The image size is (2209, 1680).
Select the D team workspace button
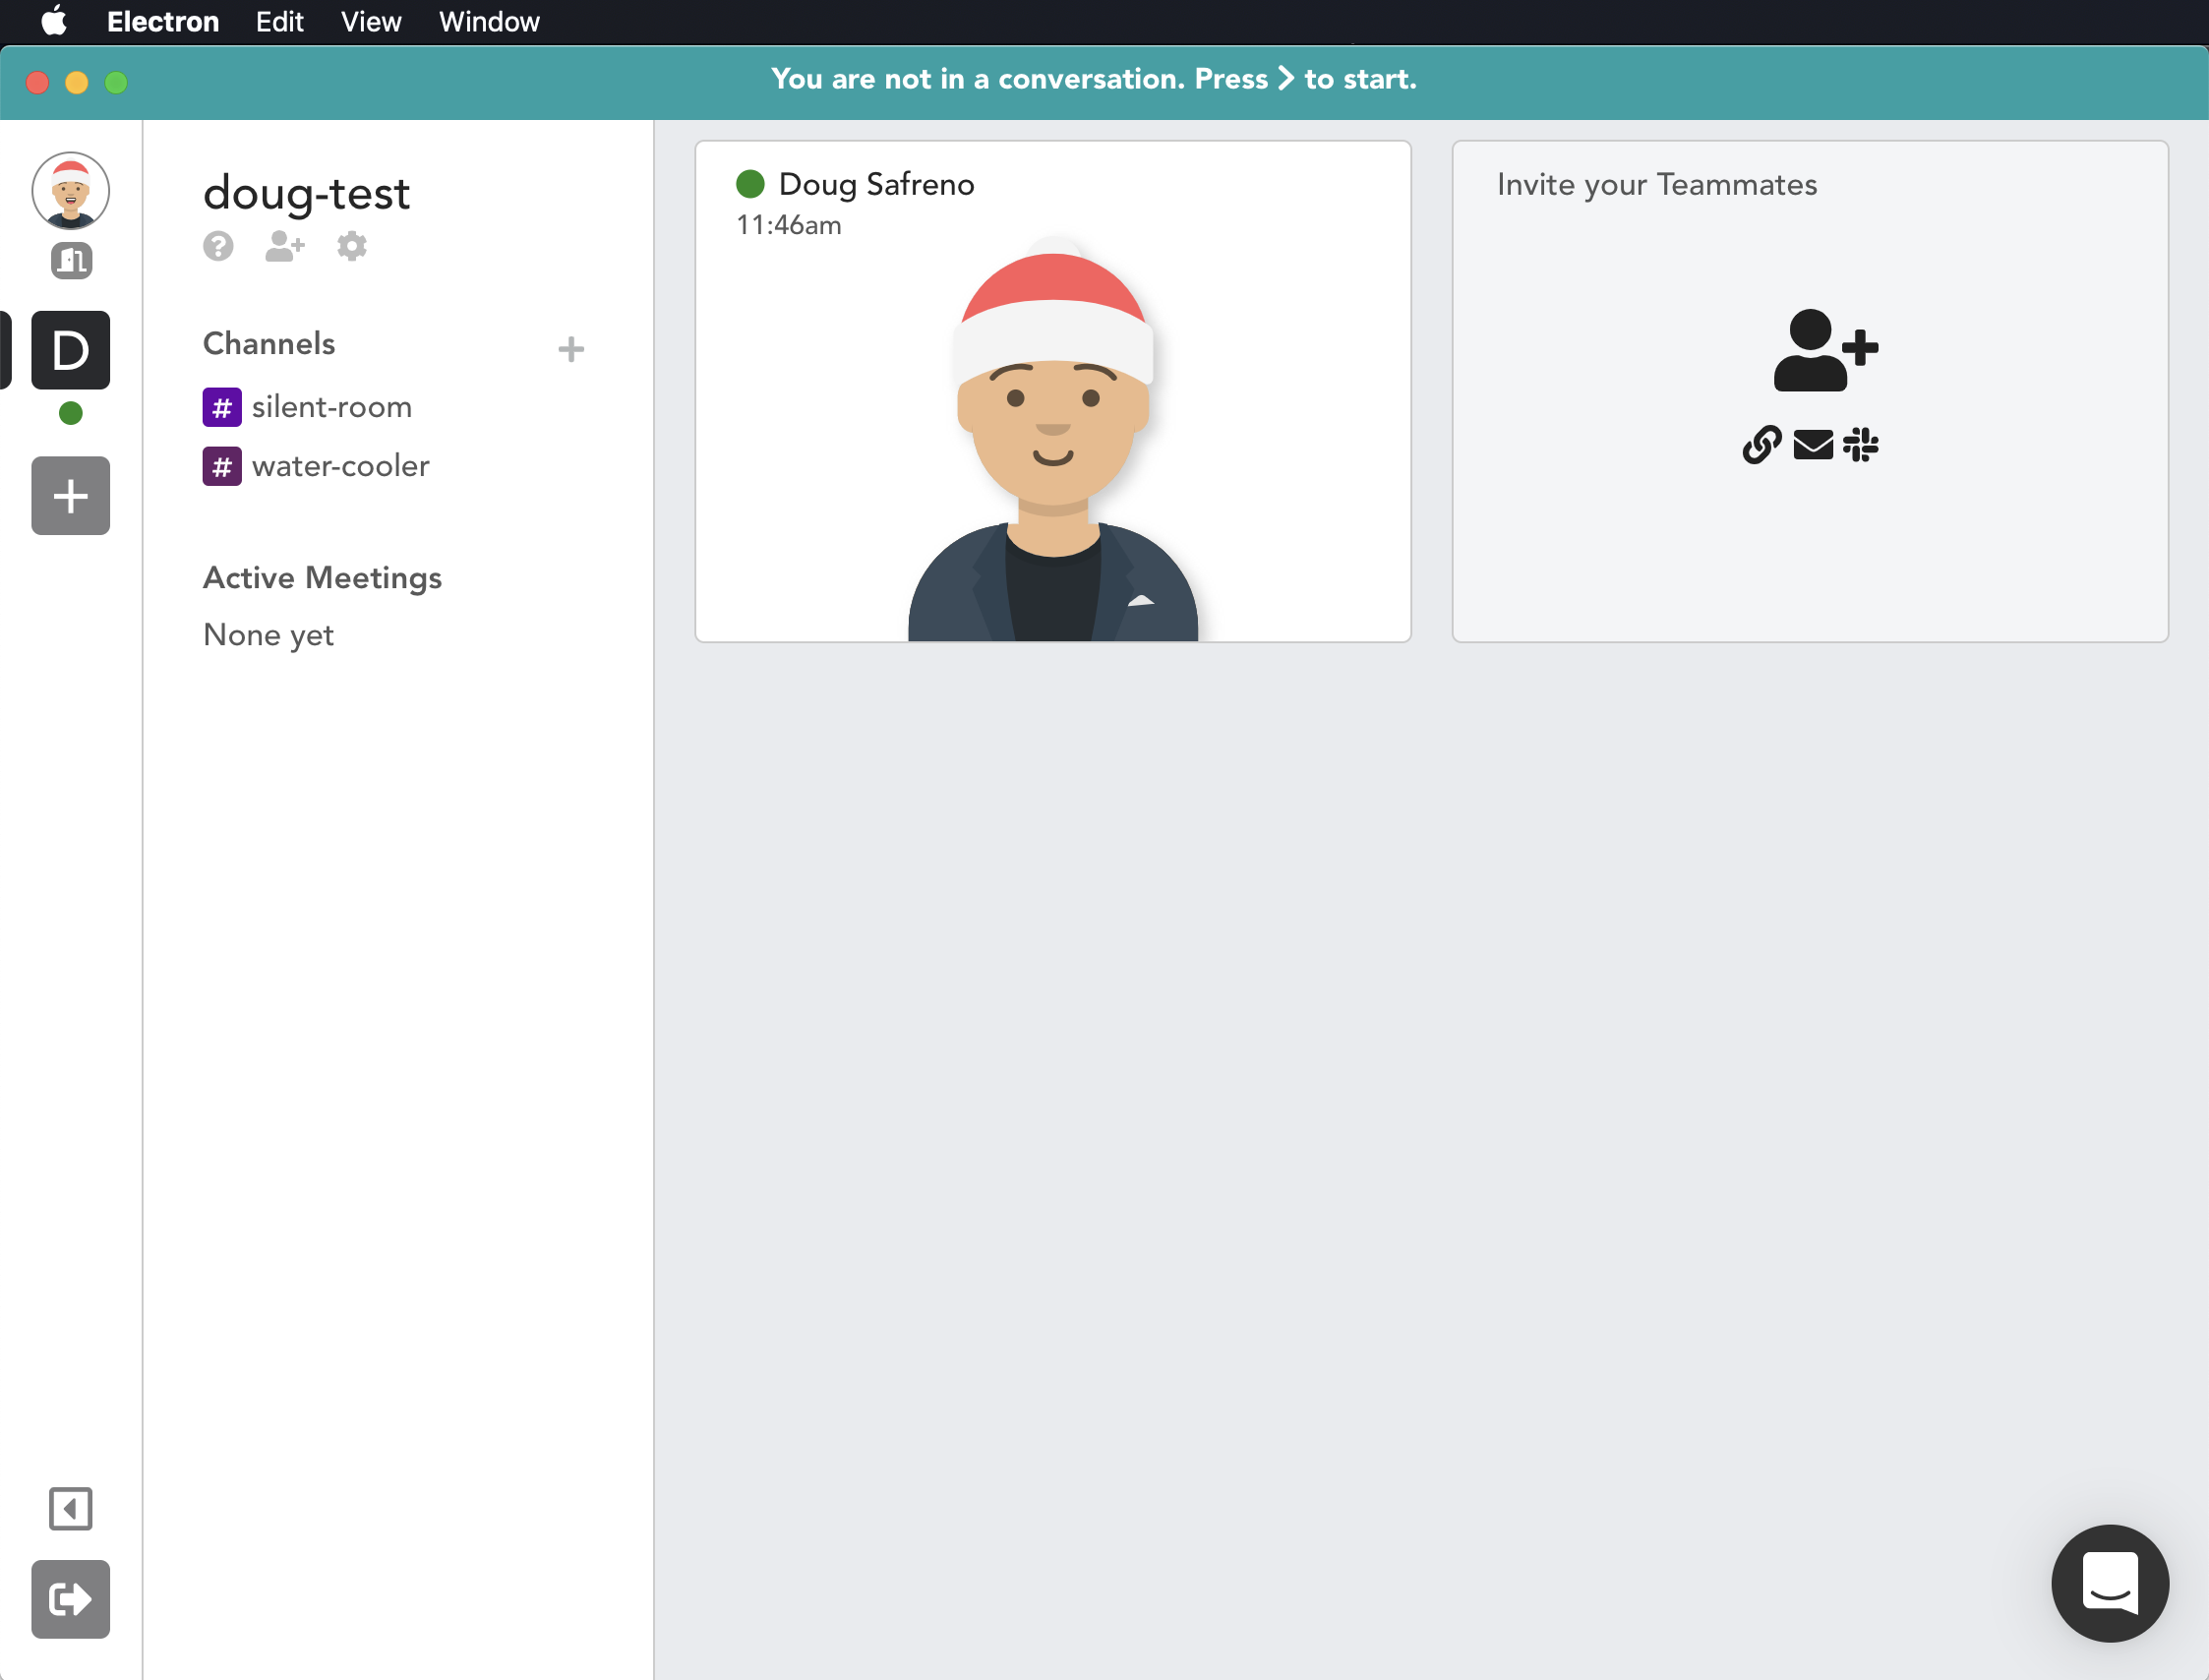70,350
